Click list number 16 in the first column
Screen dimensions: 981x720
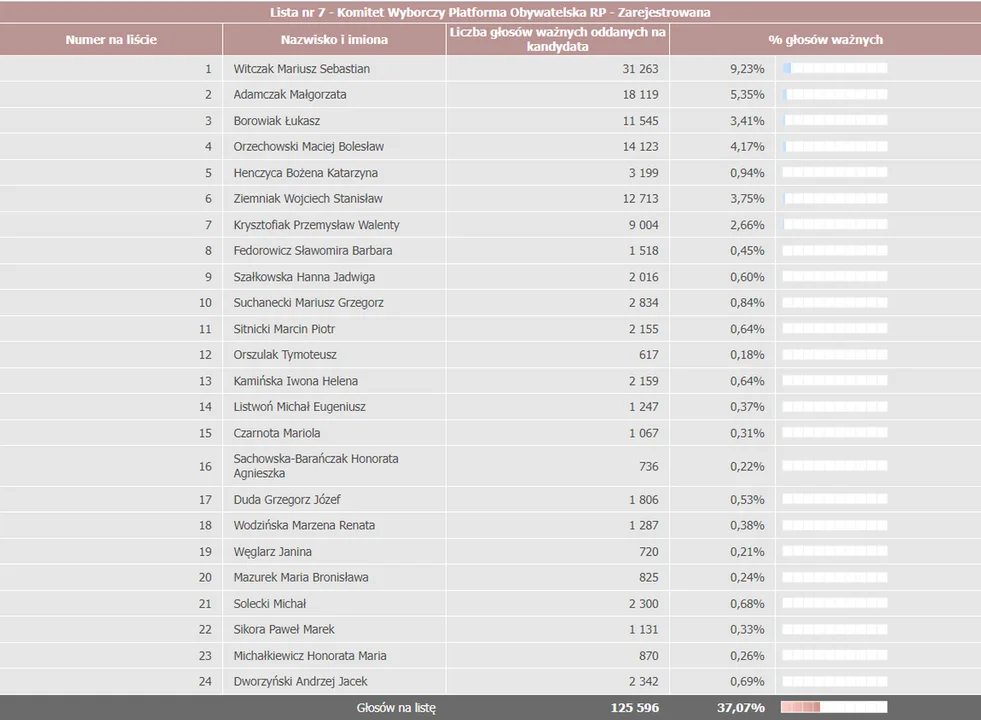click(x=205, y=466)
